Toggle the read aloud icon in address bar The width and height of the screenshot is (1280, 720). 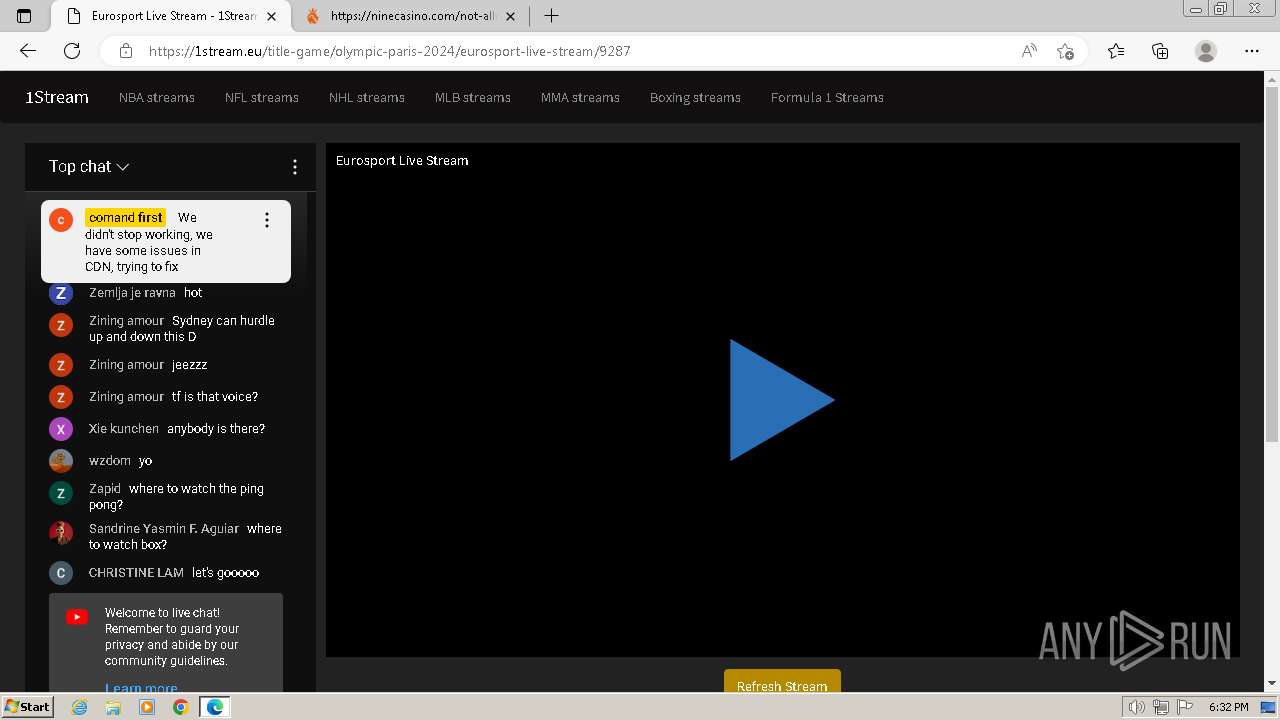[1029, 51]
